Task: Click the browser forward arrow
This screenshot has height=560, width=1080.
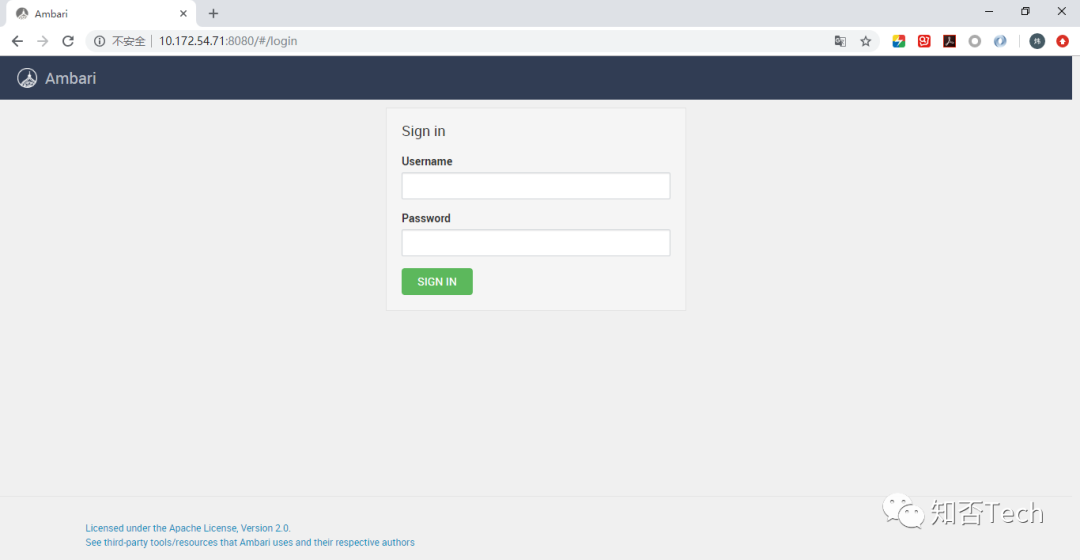Action: (43, 41)
